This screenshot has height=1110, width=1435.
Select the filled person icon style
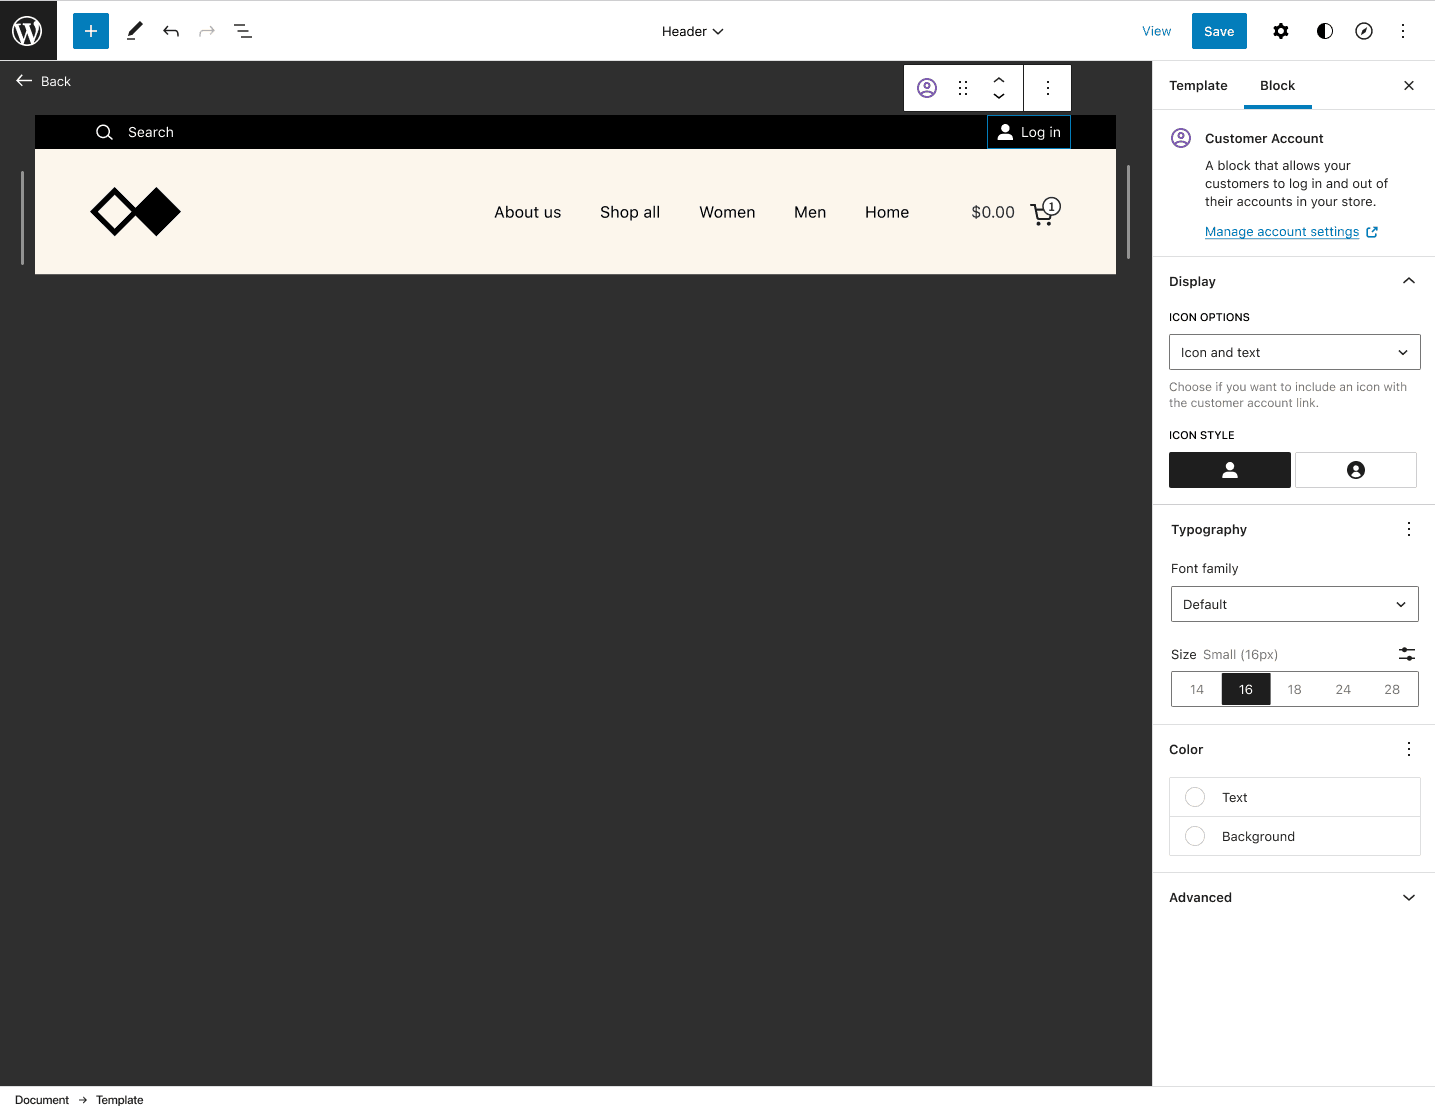pyautogui.click(x=1229, y=470)
